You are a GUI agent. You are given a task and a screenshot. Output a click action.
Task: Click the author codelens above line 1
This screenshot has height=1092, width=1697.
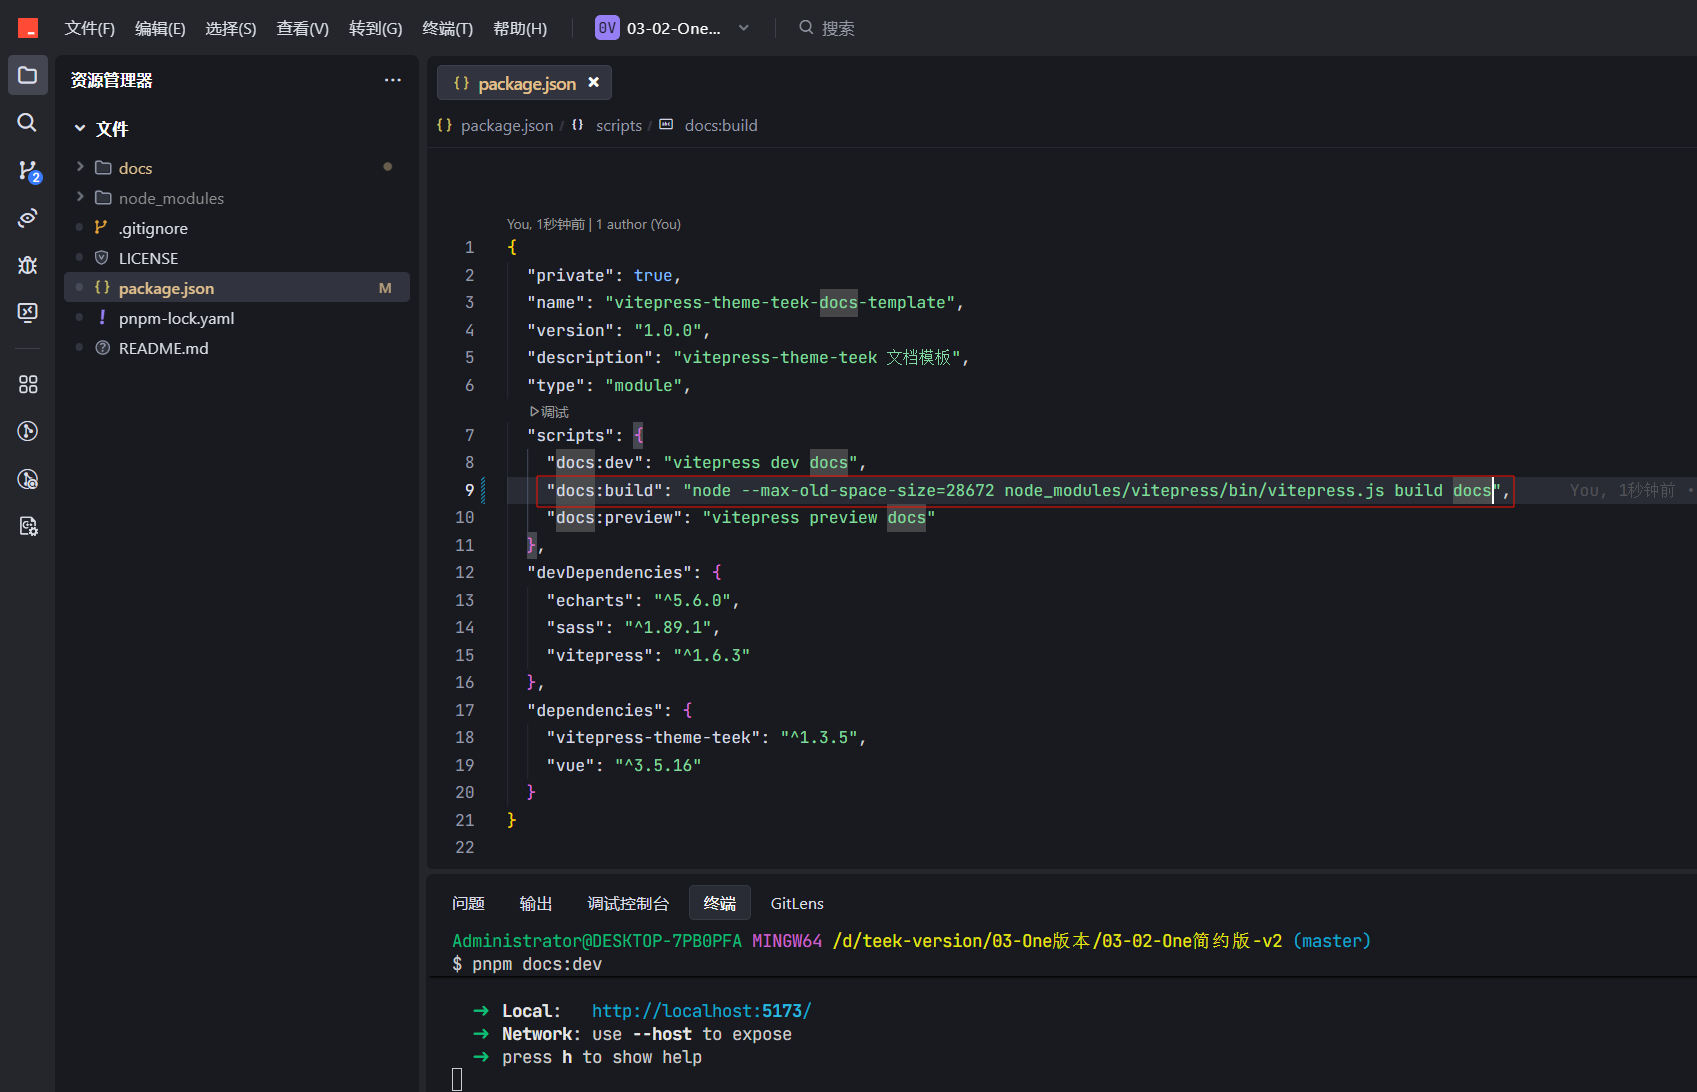(x=594, y=224)
